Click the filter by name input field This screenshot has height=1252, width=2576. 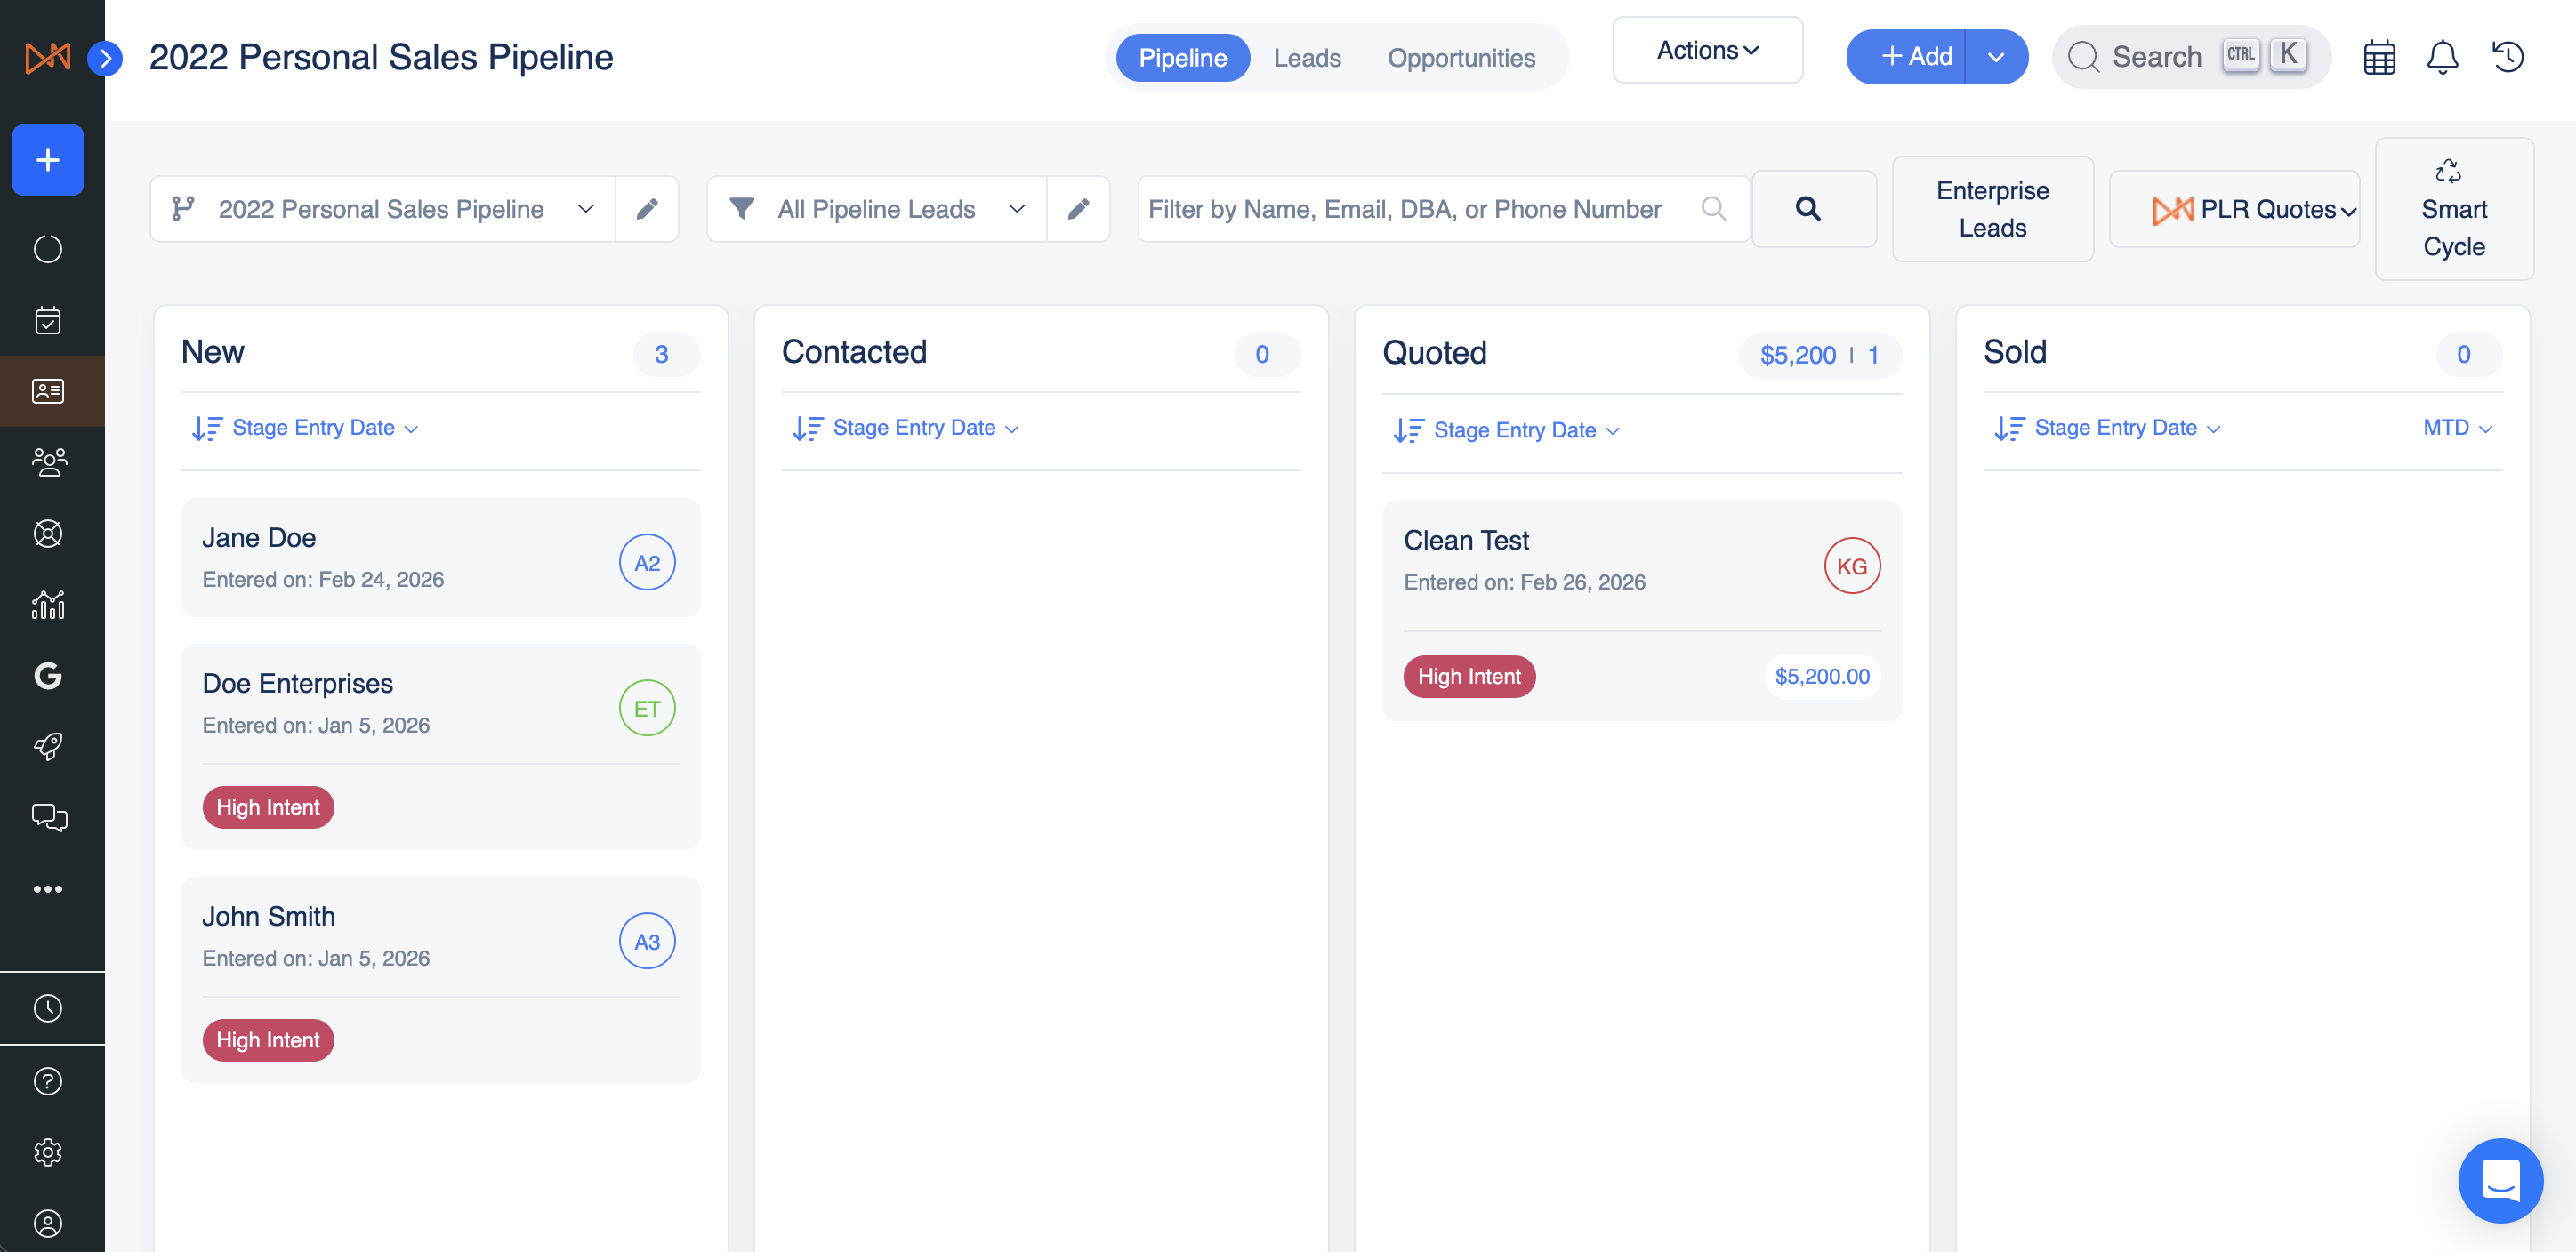pyautogui.click(x=1420, y=208)
